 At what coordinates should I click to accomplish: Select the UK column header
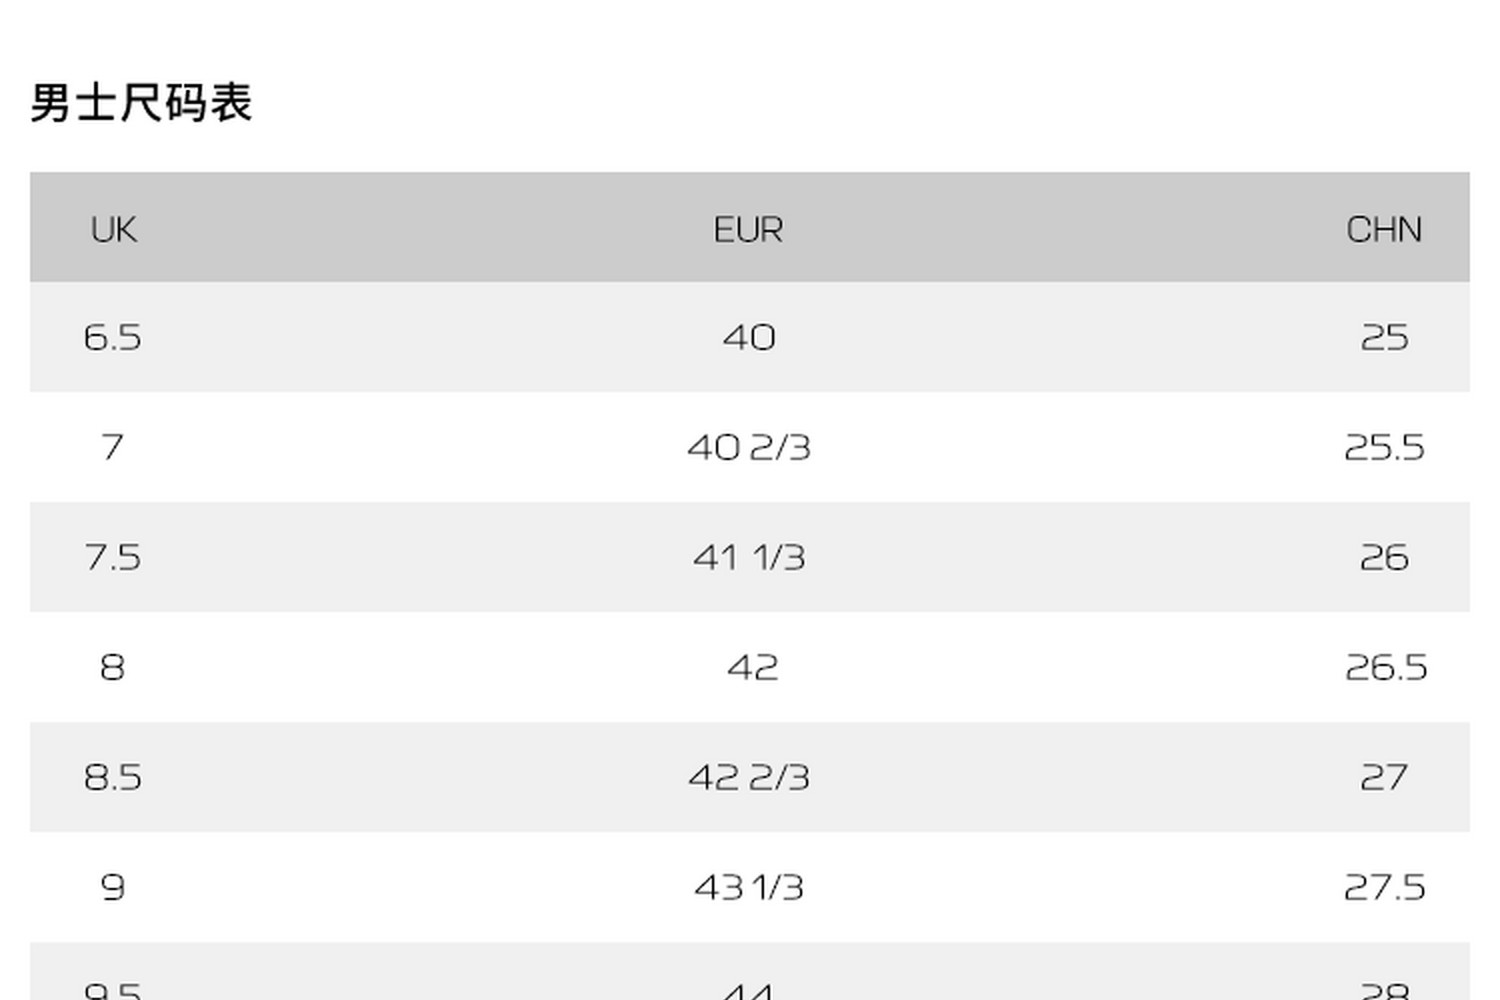click(x=113, y=230)
